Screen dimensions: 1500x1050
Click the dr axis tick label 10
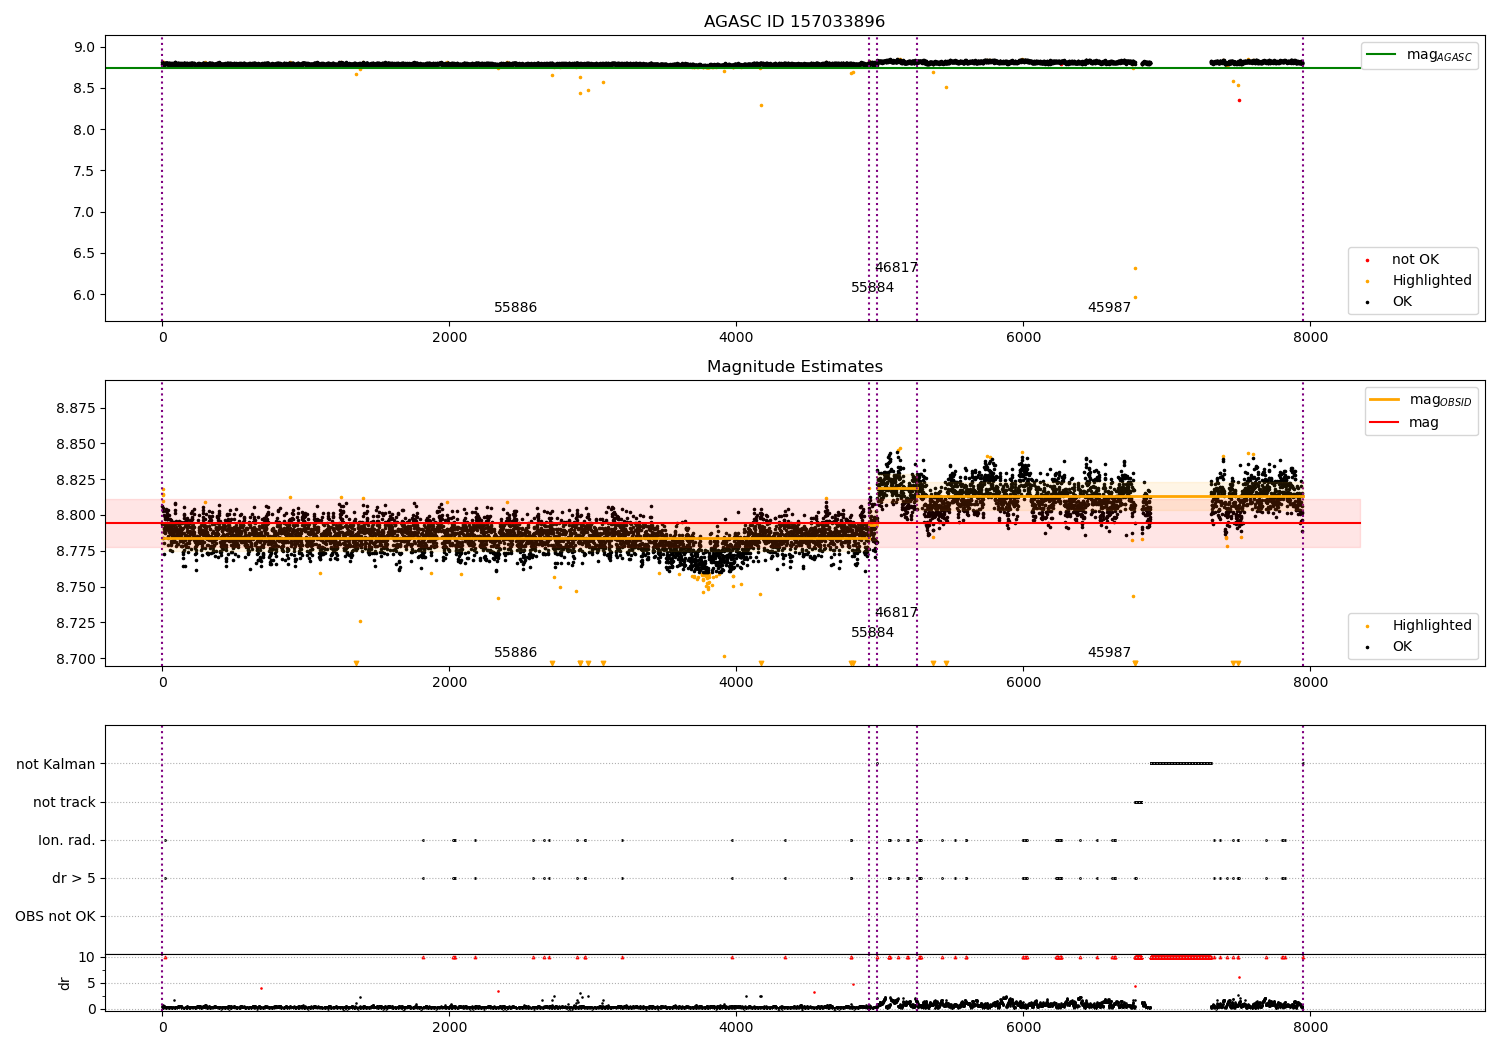(x=87, y=958)
